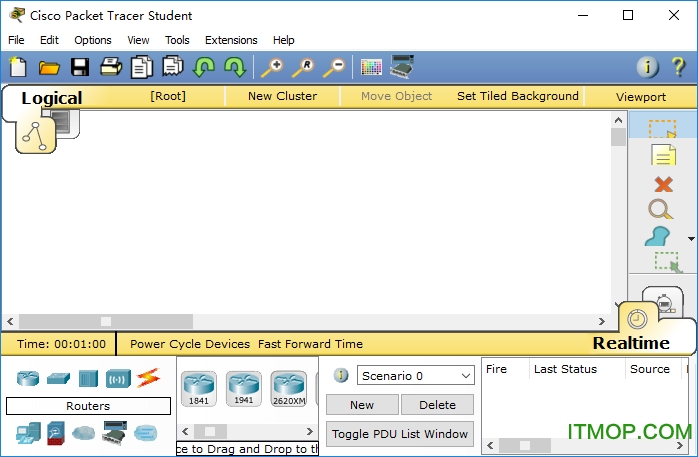Select Multiuser Connection icon

point(146,433)
